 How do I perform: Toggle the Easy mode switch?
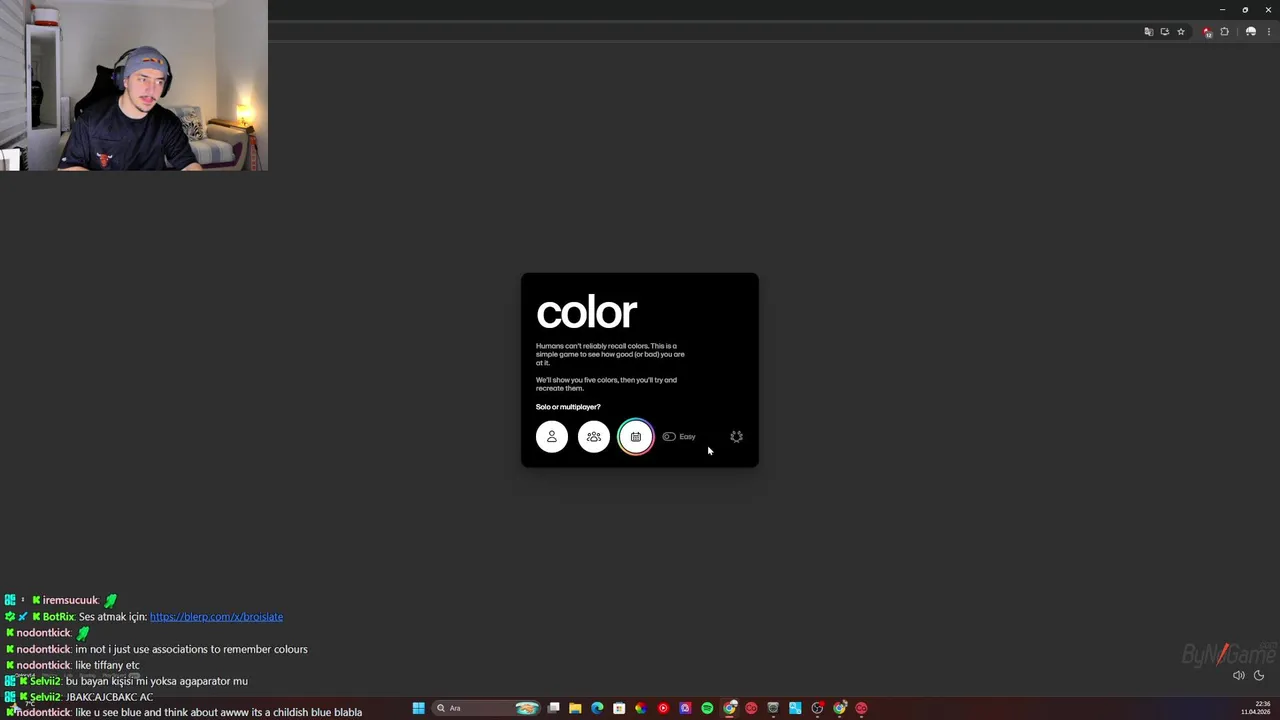[669, 437]
